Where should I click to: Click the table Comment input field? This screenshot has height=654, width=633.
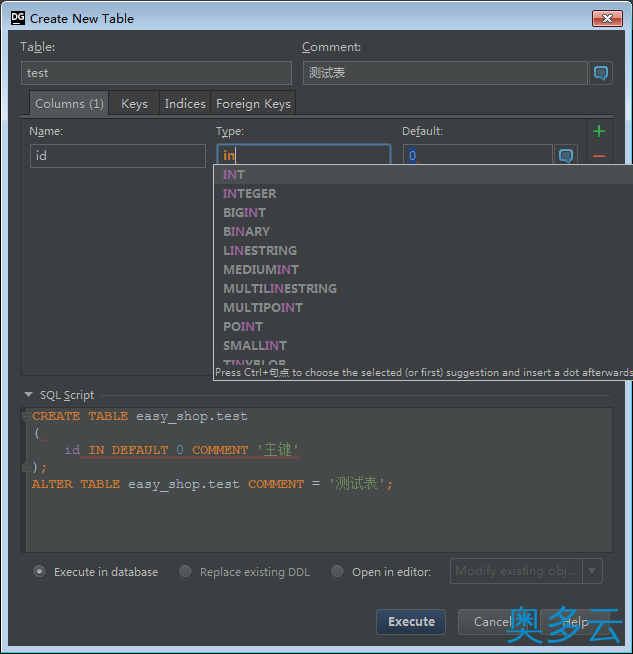(445, 73)
